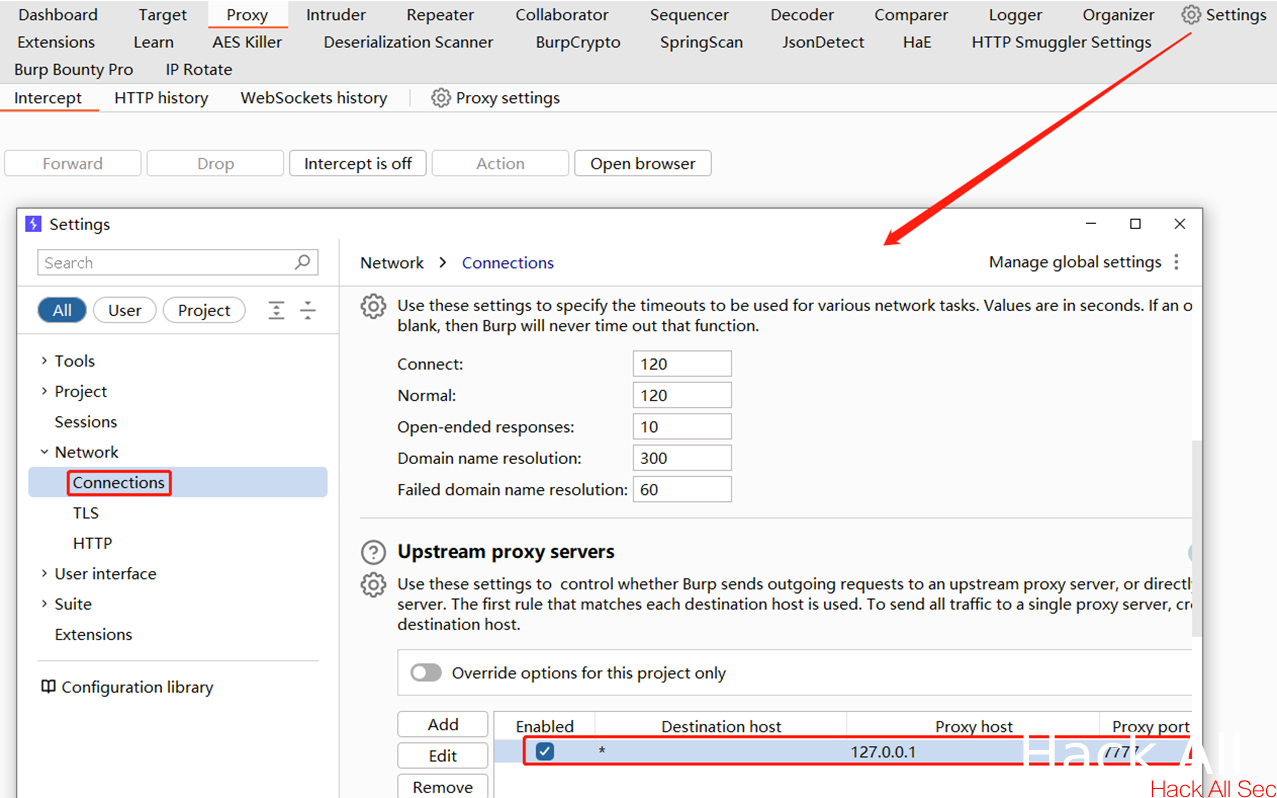Open the Organizer tab
Image resolution: width=1277 pixels, height=798 pixels.
click(1118, 15)
